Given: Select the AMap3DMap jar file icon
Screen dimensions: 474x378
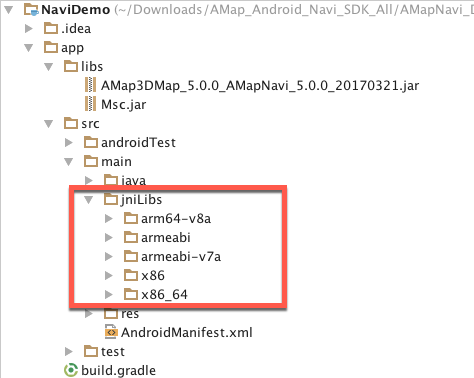Looking at the screenshot, I should [90, 85].
